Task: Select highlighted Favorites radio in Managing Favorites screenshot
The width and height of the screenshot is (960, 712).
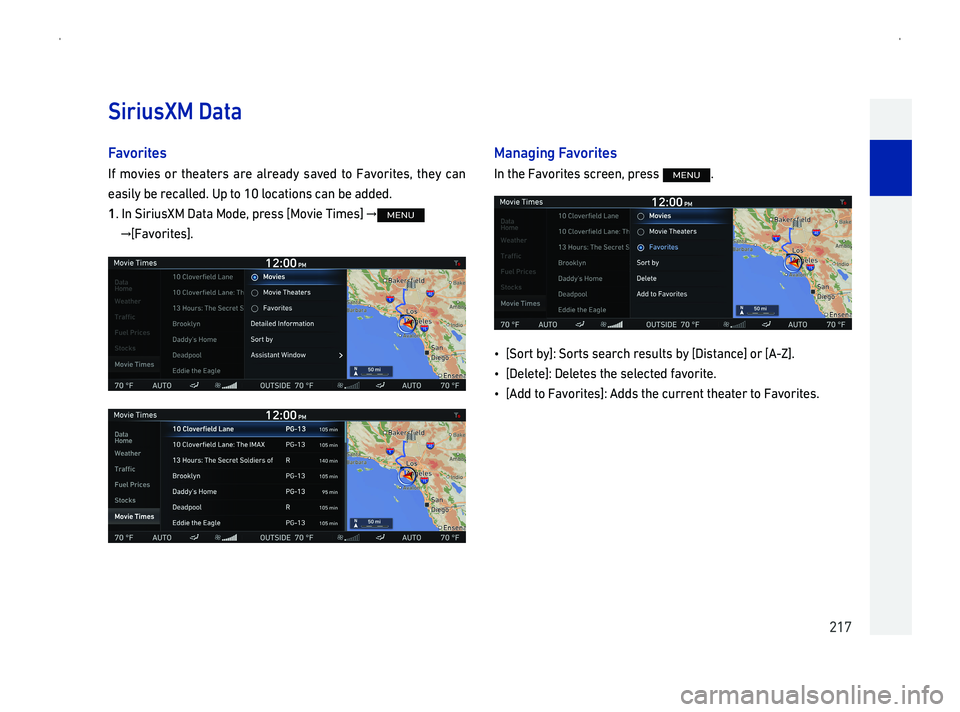Action: [640, 247]
